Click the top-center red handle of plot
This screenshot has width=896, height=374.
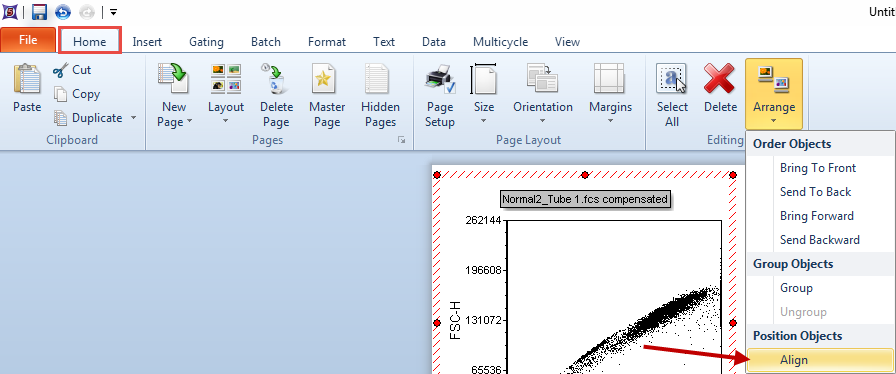[585, 174]
